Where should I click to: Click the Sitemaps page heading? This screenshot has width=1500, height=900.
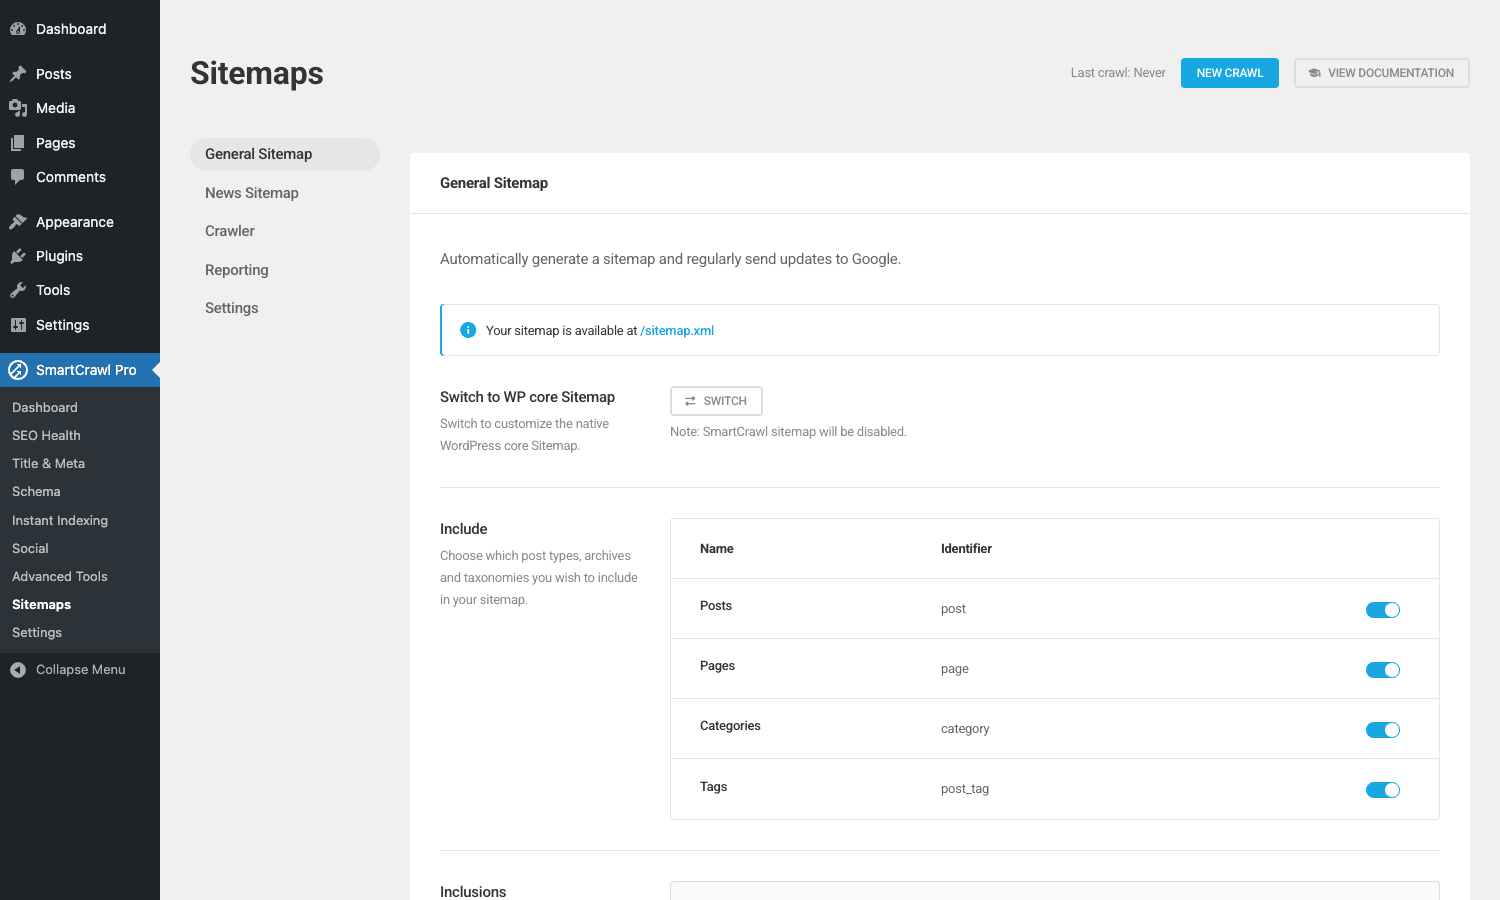(x=257, y=73)
